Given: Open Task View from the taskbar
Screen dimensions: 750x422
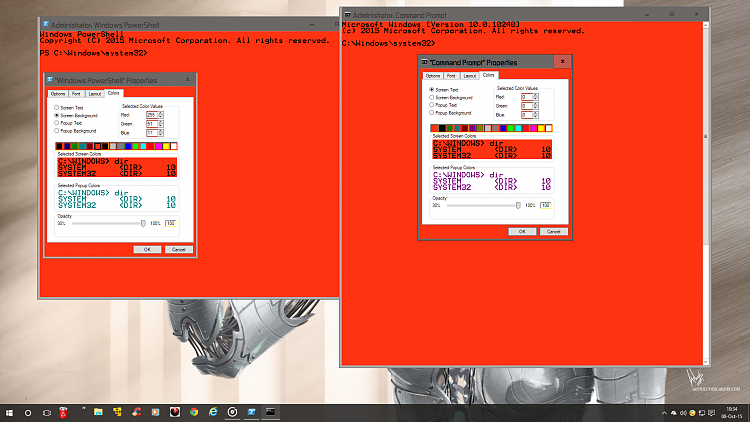Looking at the screenshot, I should coord(46,412).
